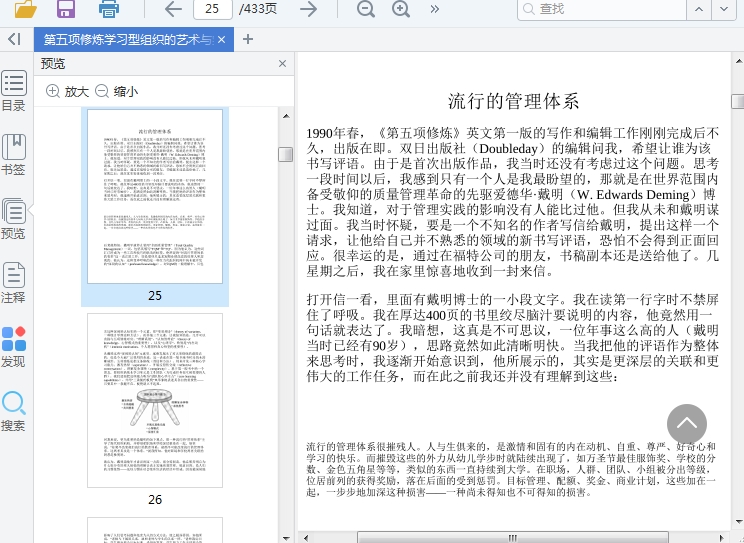This screenshot has width=744, height=543.
Task: Open the 发现 discover panel
Action: [14, 347]
